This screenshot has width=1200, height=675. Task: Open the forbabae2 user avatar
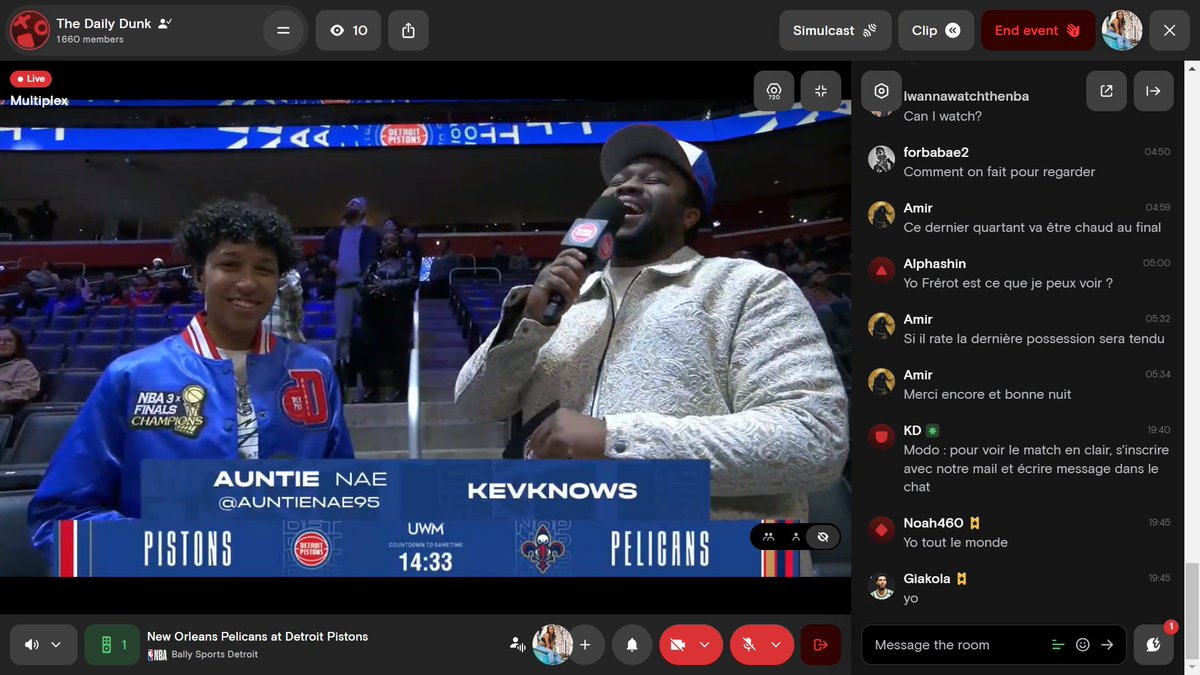(x=881, y=158)
